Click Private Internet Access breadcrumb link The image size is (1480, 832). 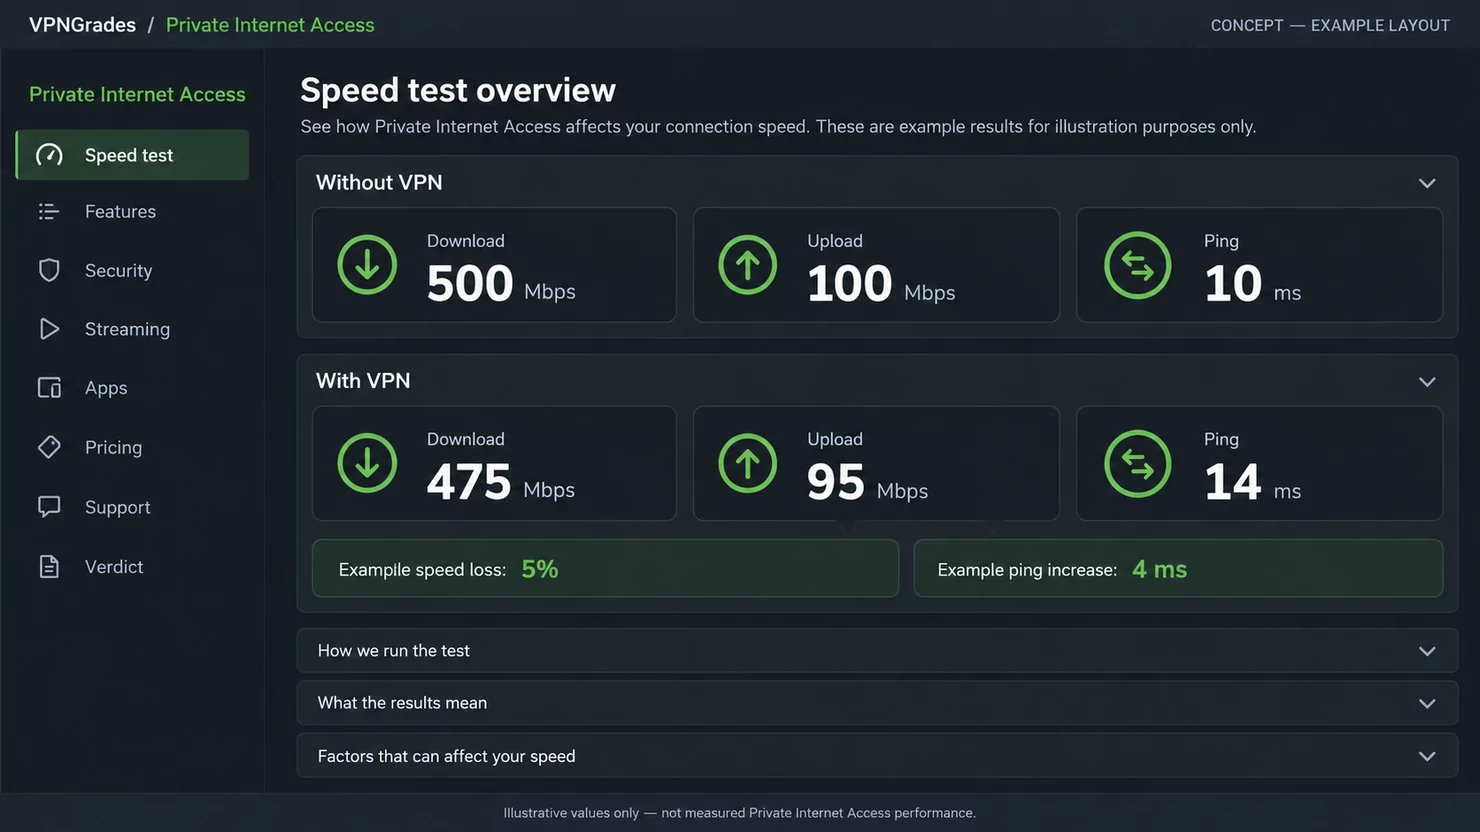[270, 25]
